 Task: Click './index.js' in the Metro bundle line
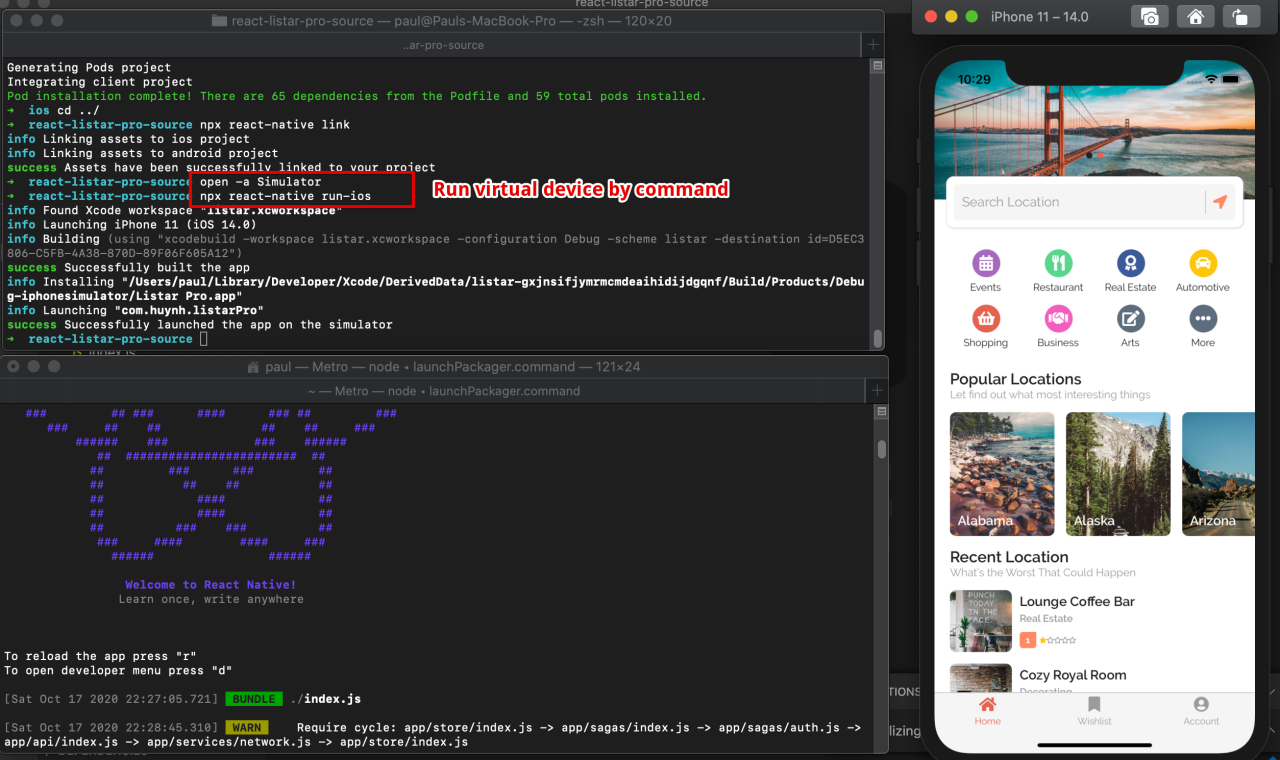[324, 699]
